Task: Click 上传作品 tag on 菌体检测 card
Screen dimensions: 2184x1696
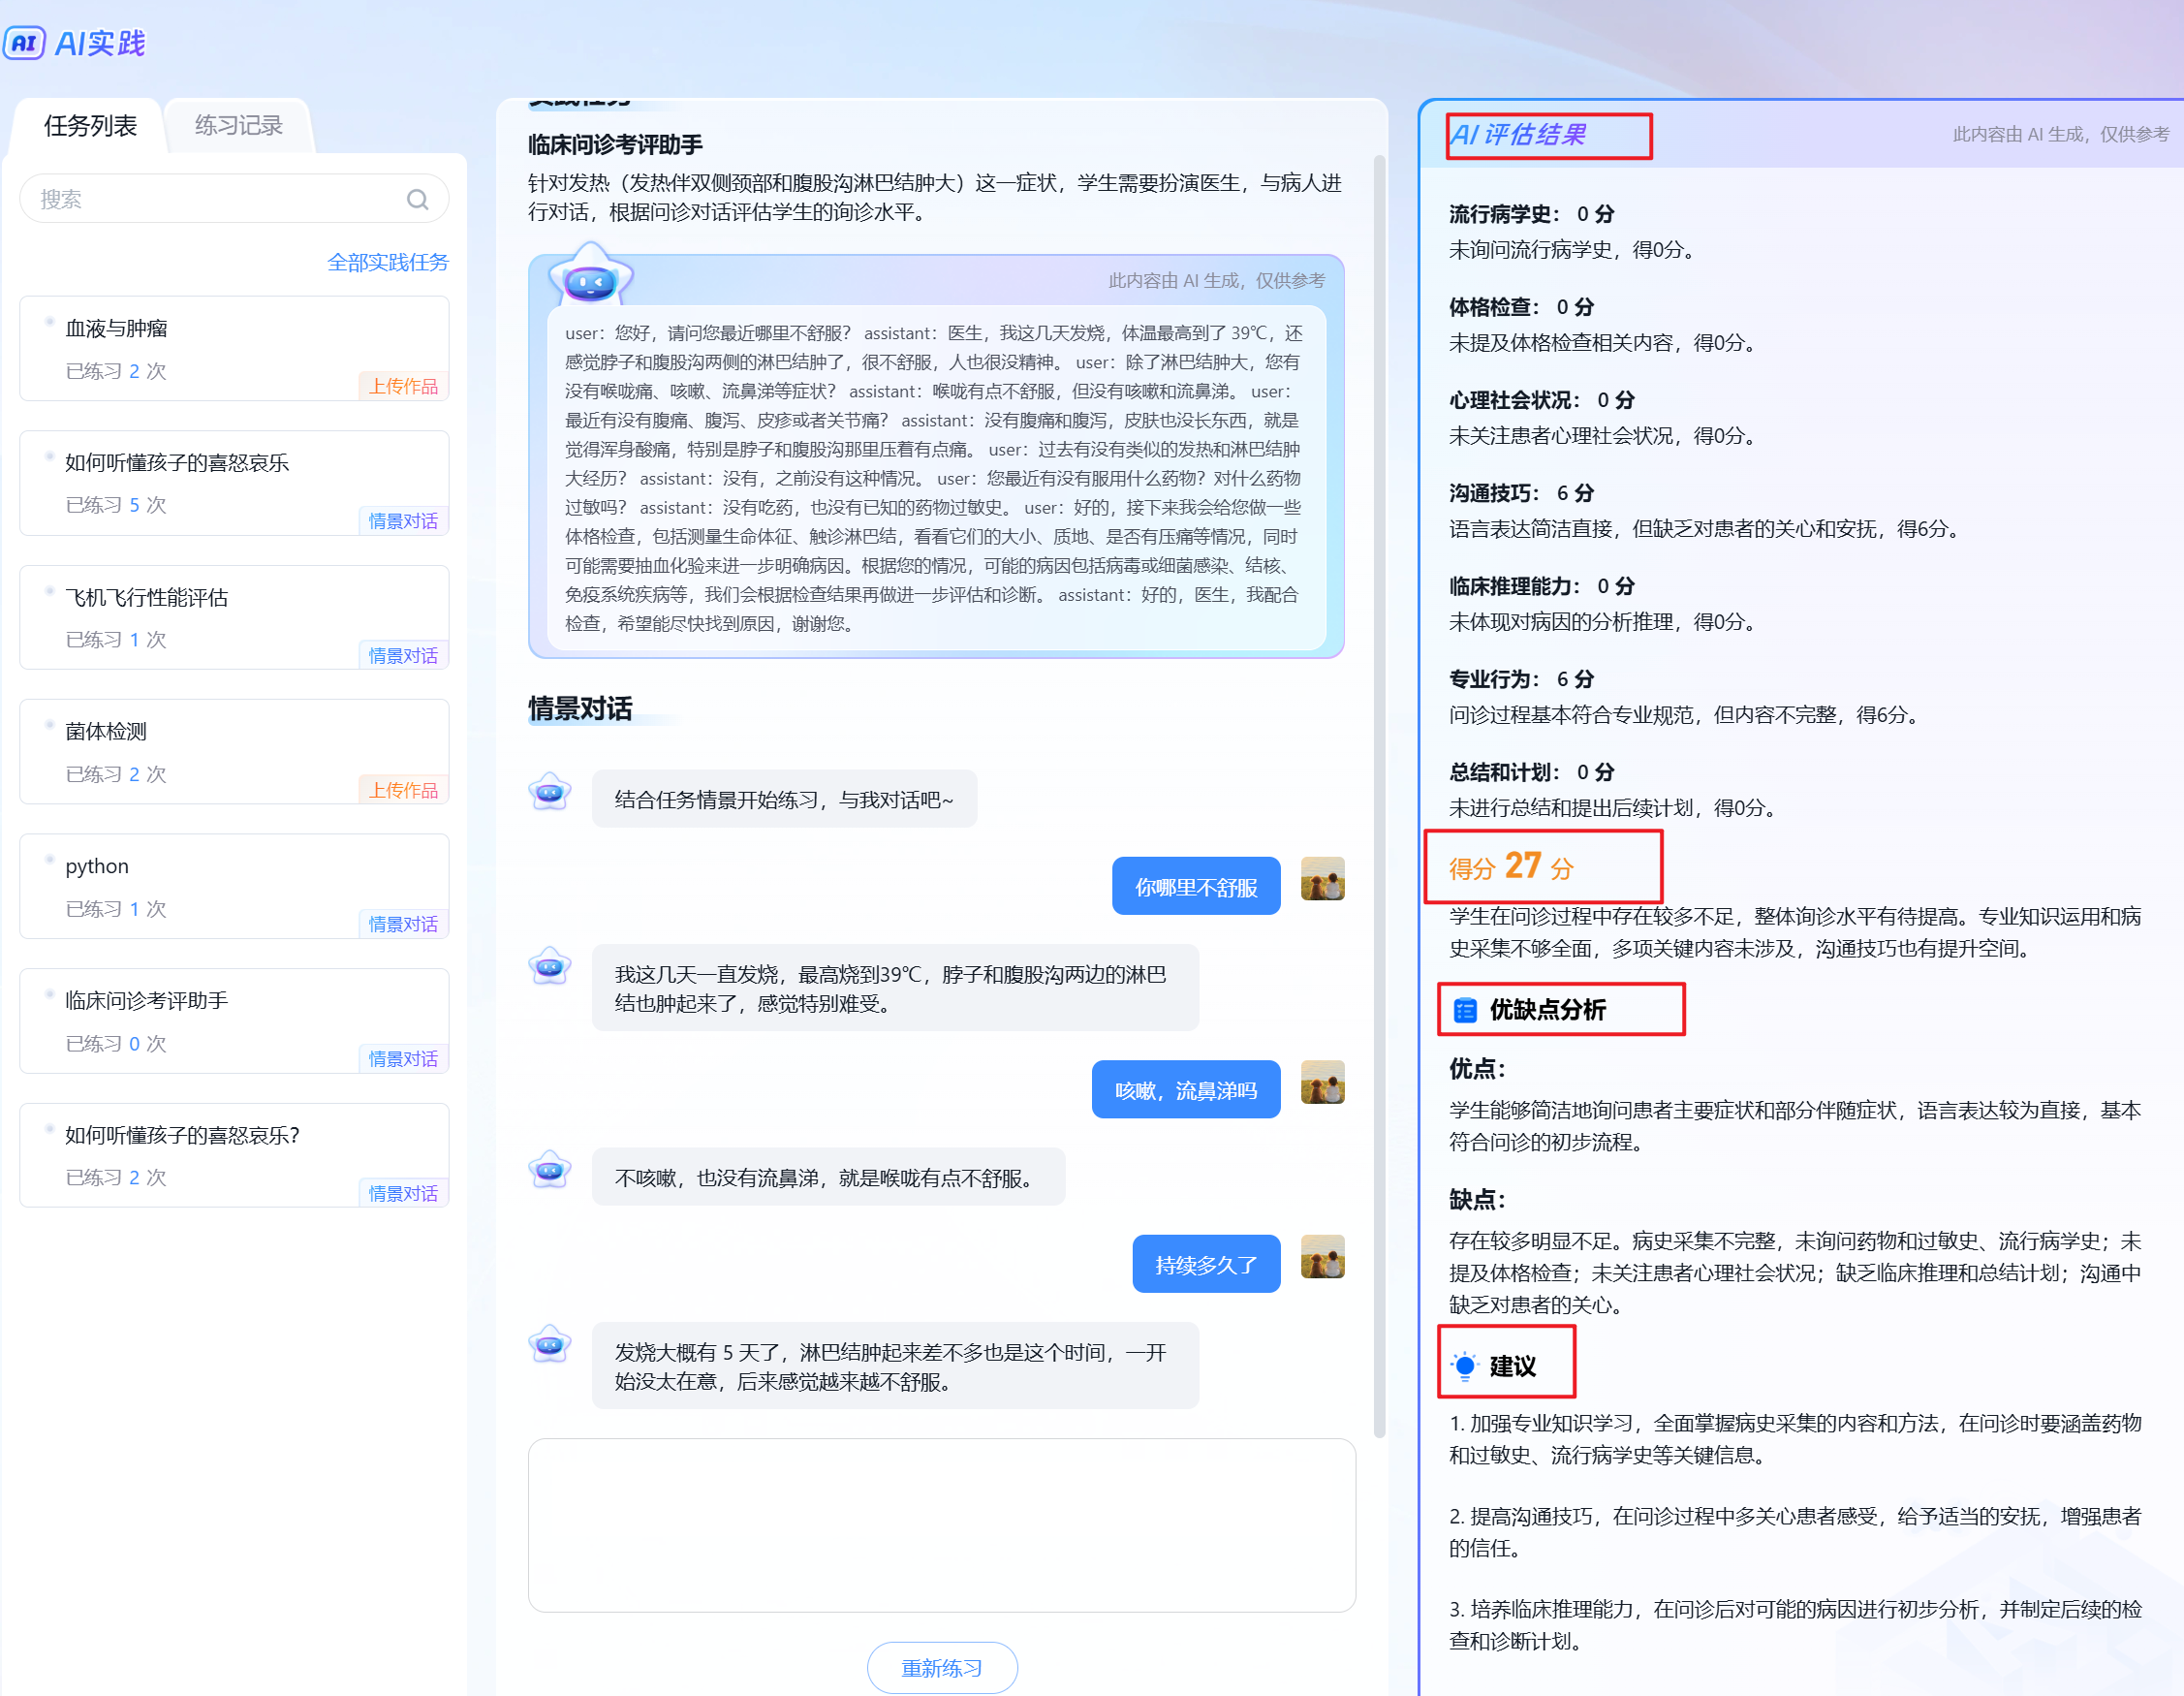Action: (x=403, y=790)
